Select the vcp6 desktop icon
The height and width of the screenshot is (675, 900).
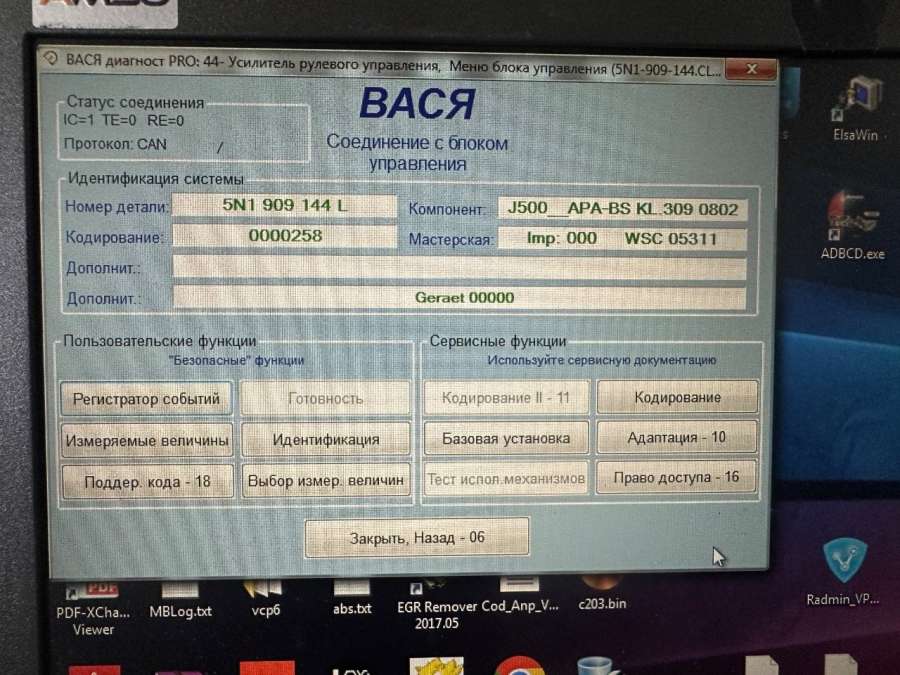tap(265, 599)
